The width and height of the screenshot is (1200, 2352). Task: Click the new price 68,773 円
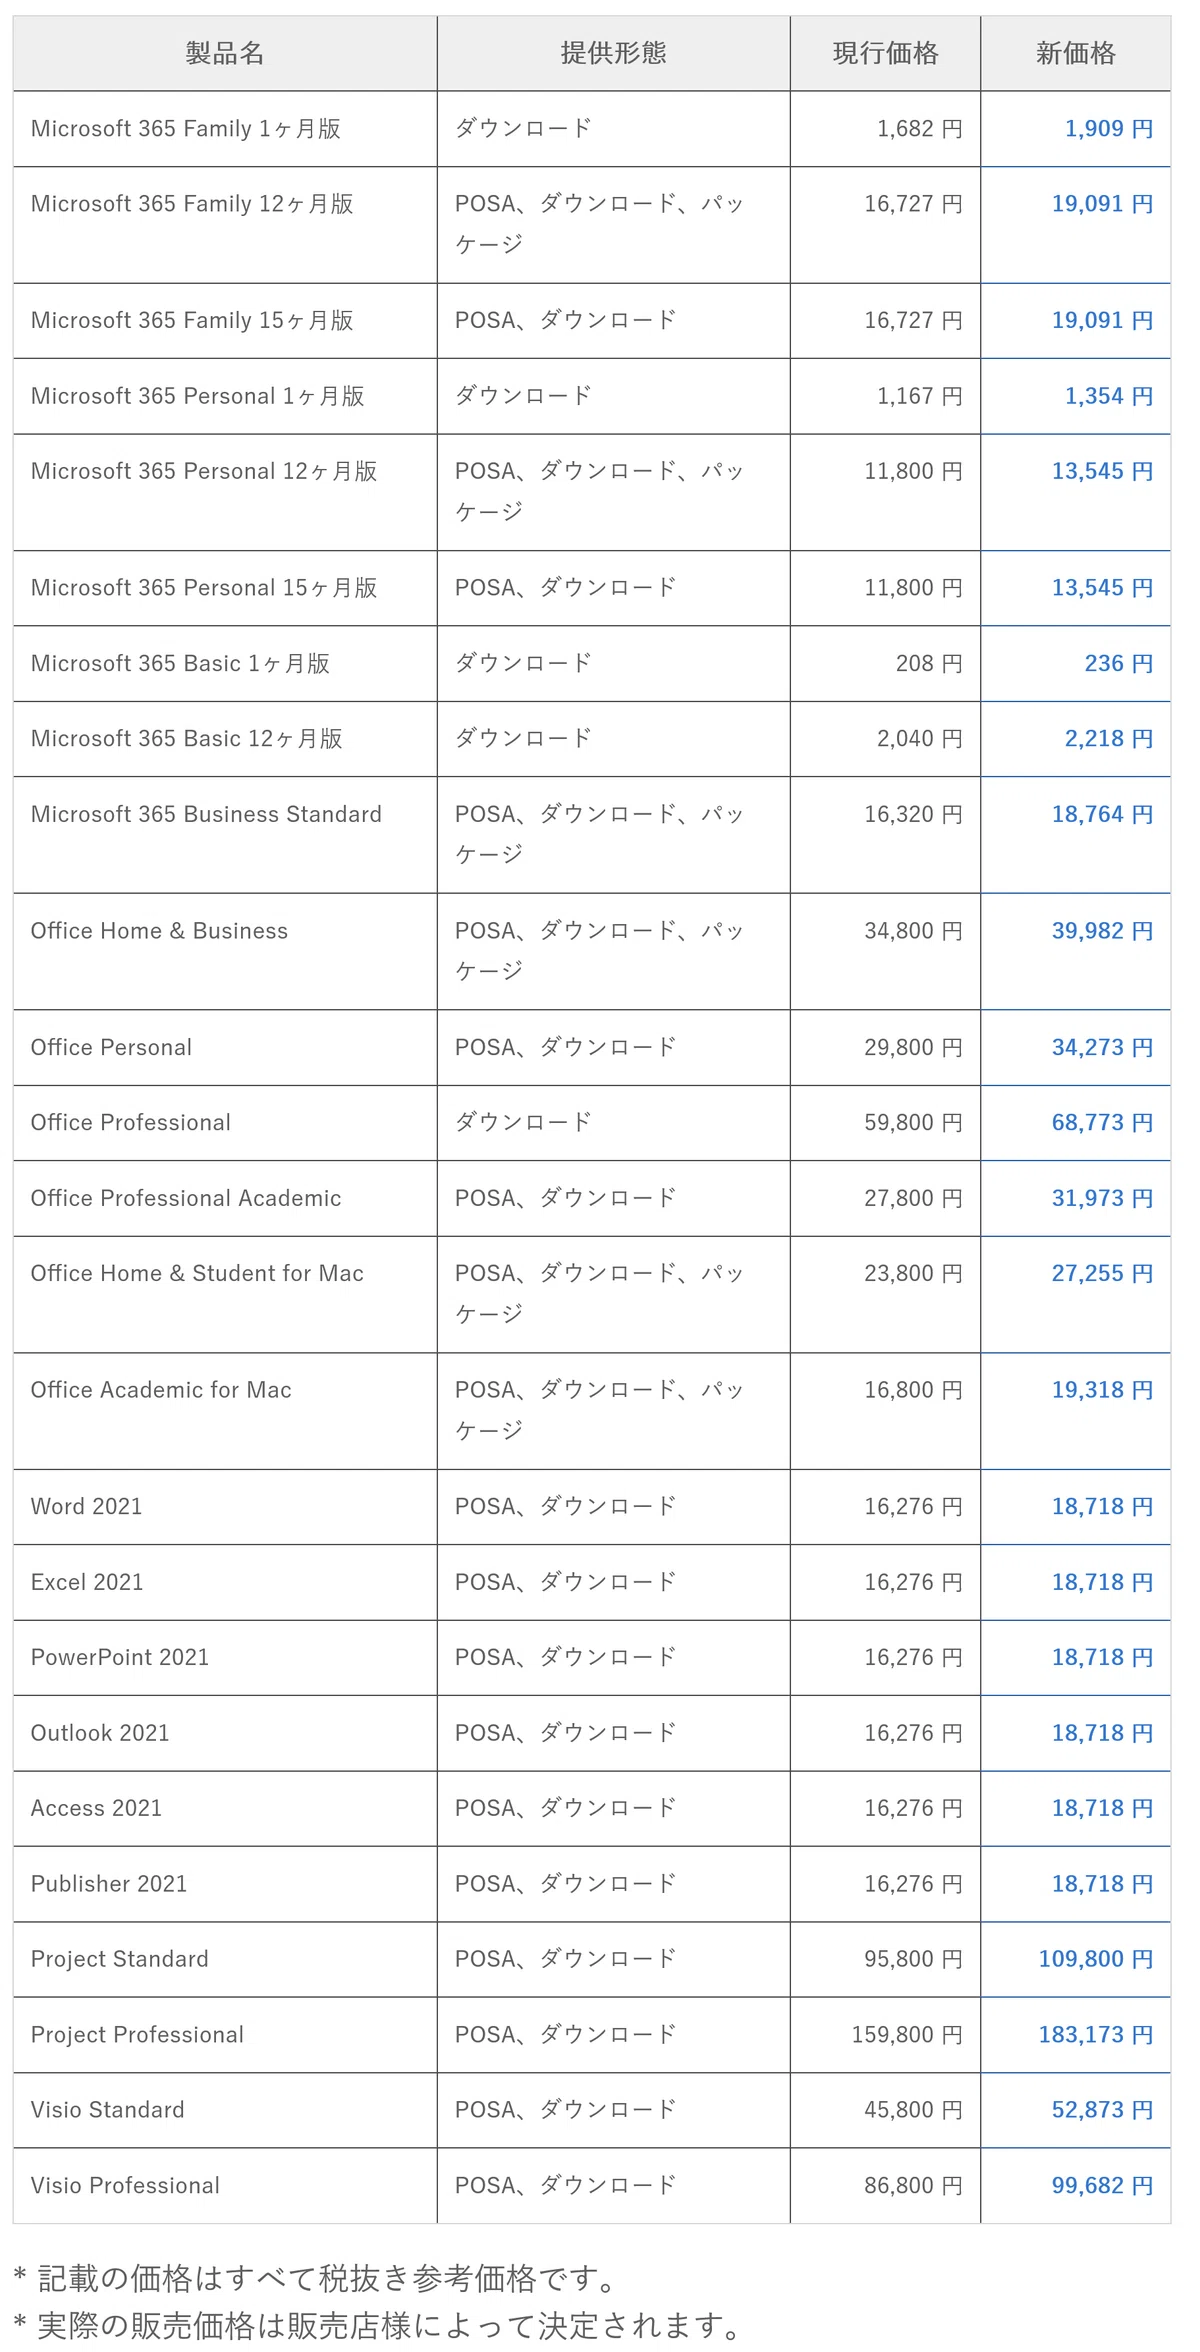1102,1123
